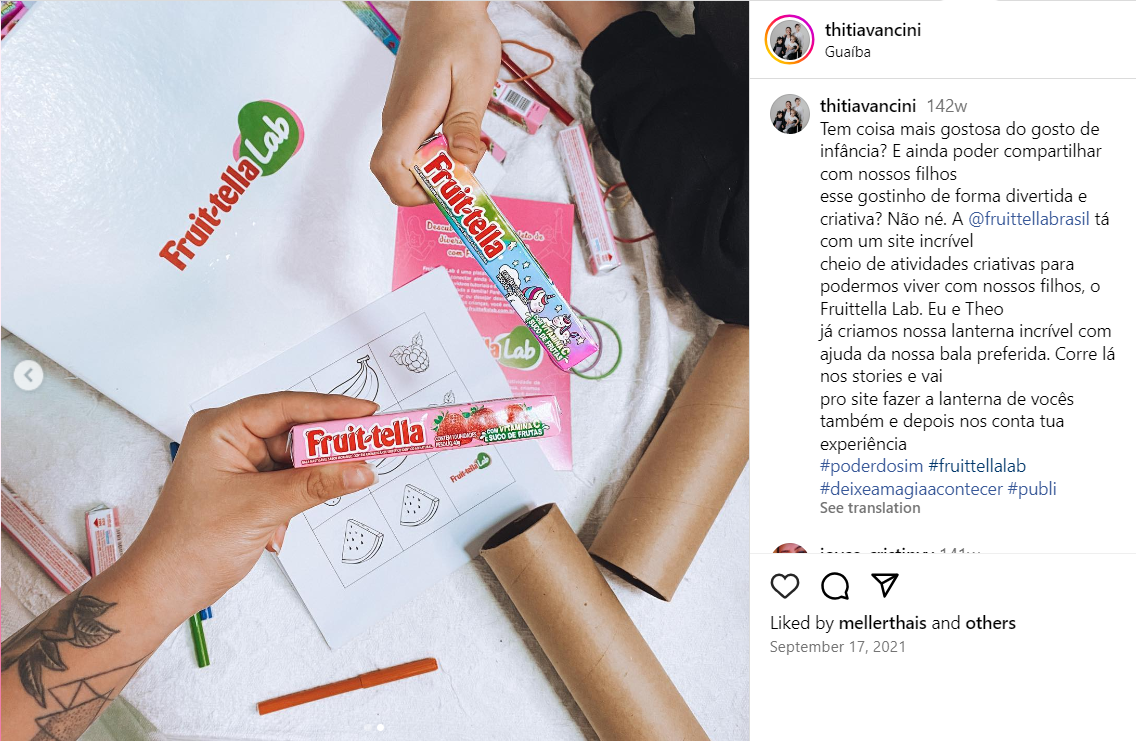
Task: Click the Fruit-tella post photo
Action: (375, 371)
